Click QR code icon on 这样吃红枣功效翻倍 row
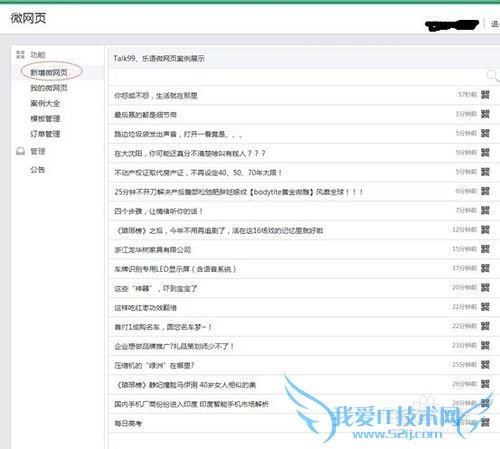Image resolution: width=500 pixels, height=449 pixels. click(485, 307)
